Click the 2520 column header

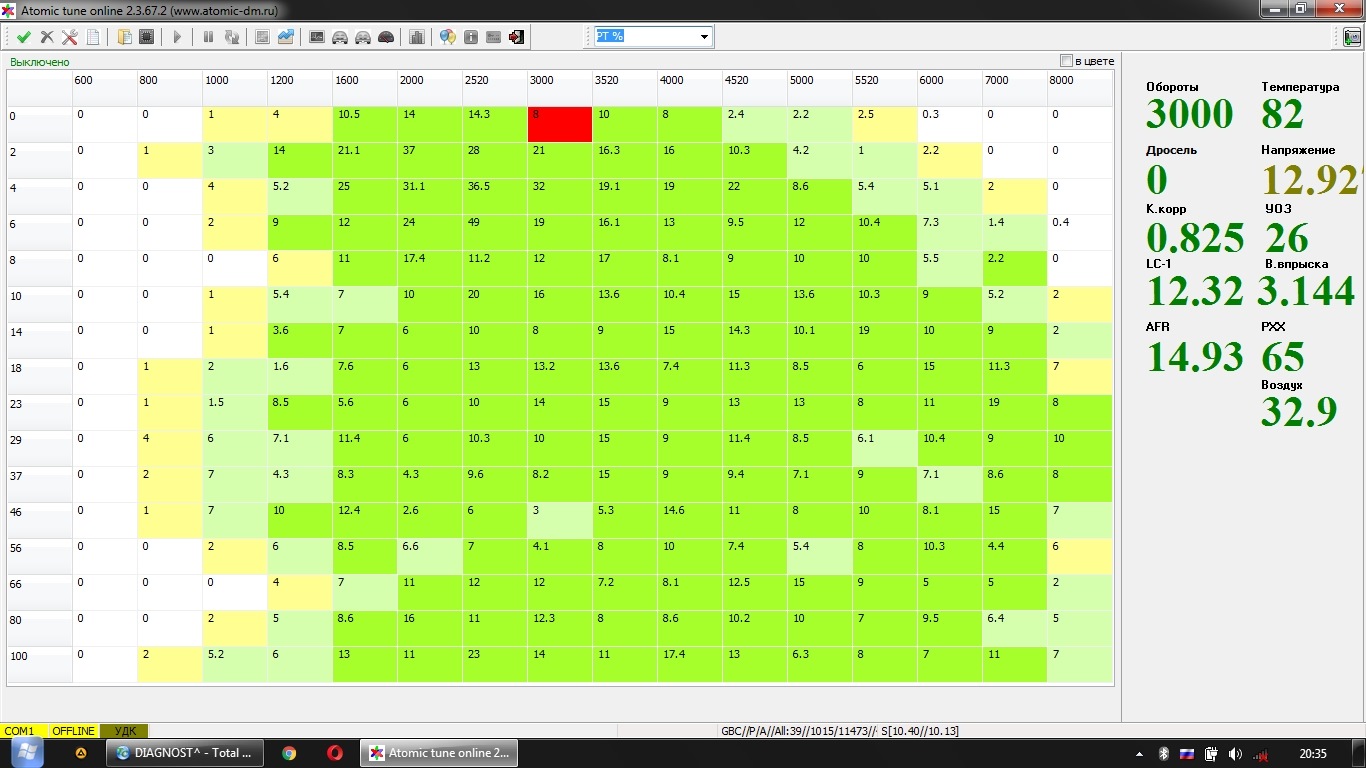click(495, 88)
